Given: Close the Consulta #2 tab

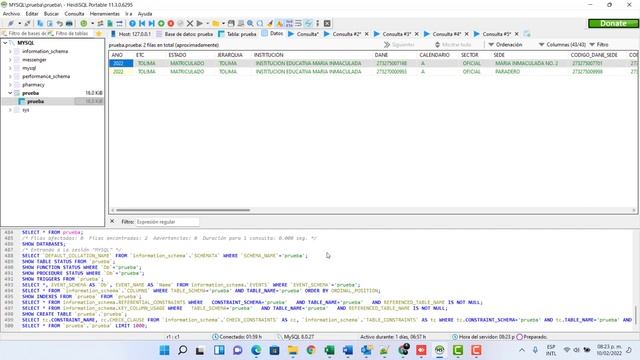Looking at the screenshot, I should click(367, 34).
